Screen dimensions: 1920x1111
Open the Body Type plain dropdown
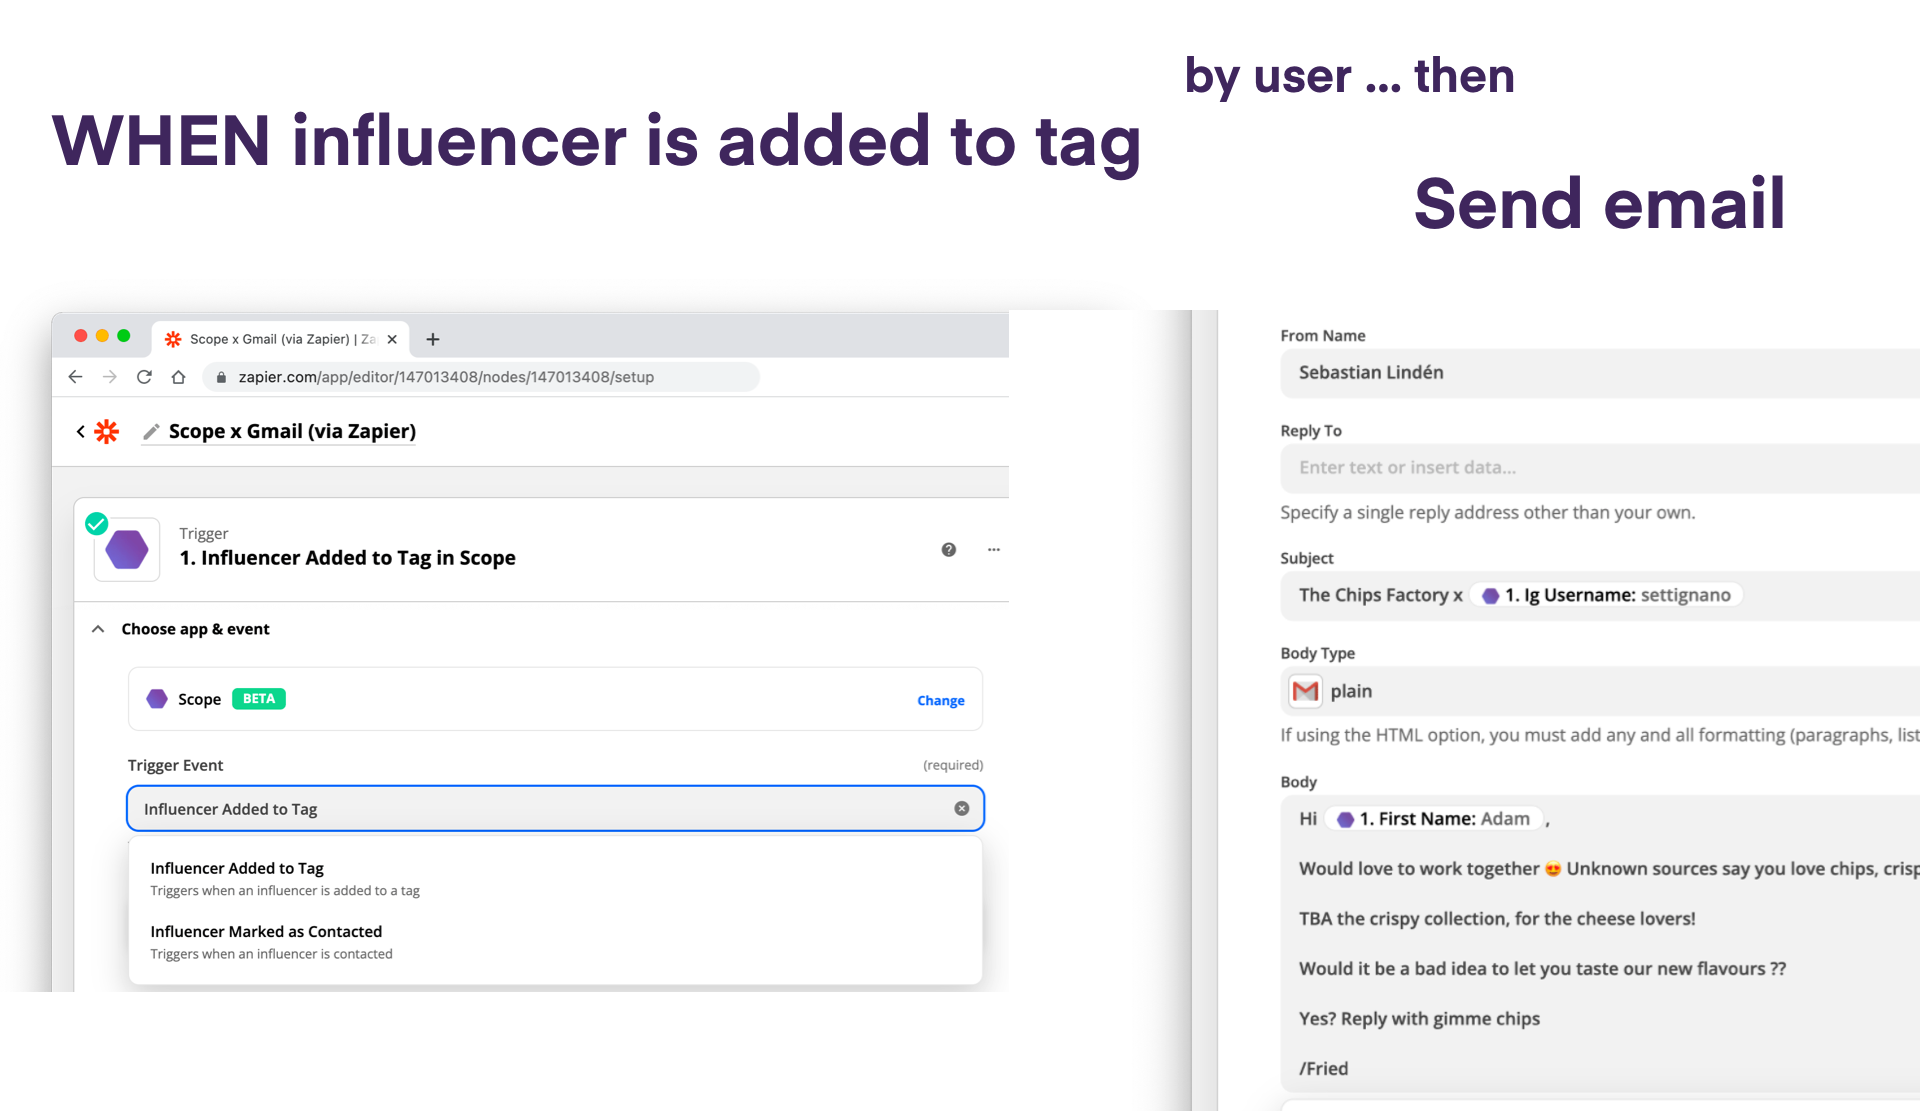point(1600,691)
